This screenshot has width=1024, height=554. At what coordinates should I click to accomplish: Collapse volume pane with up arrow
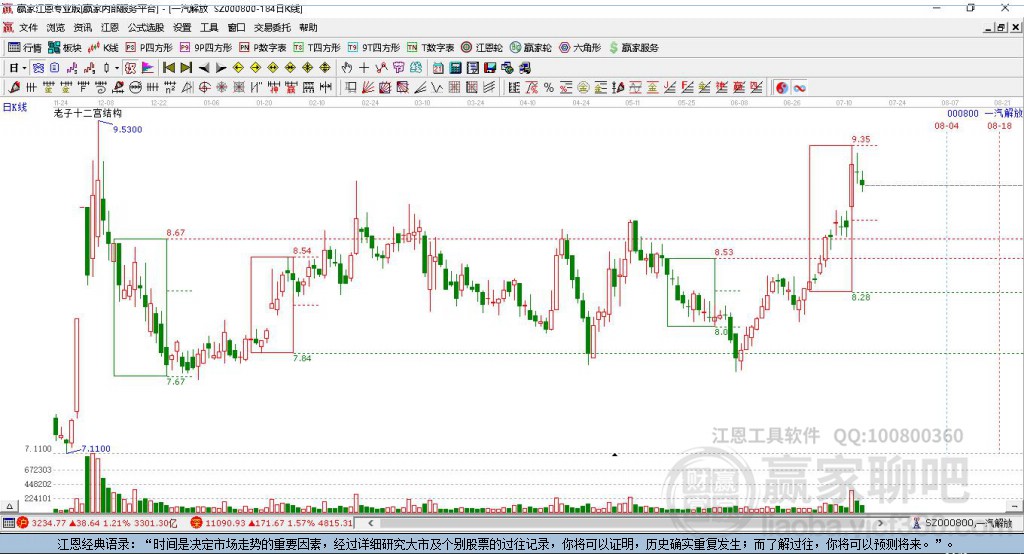pyautogui.click(x=8, y=506)
